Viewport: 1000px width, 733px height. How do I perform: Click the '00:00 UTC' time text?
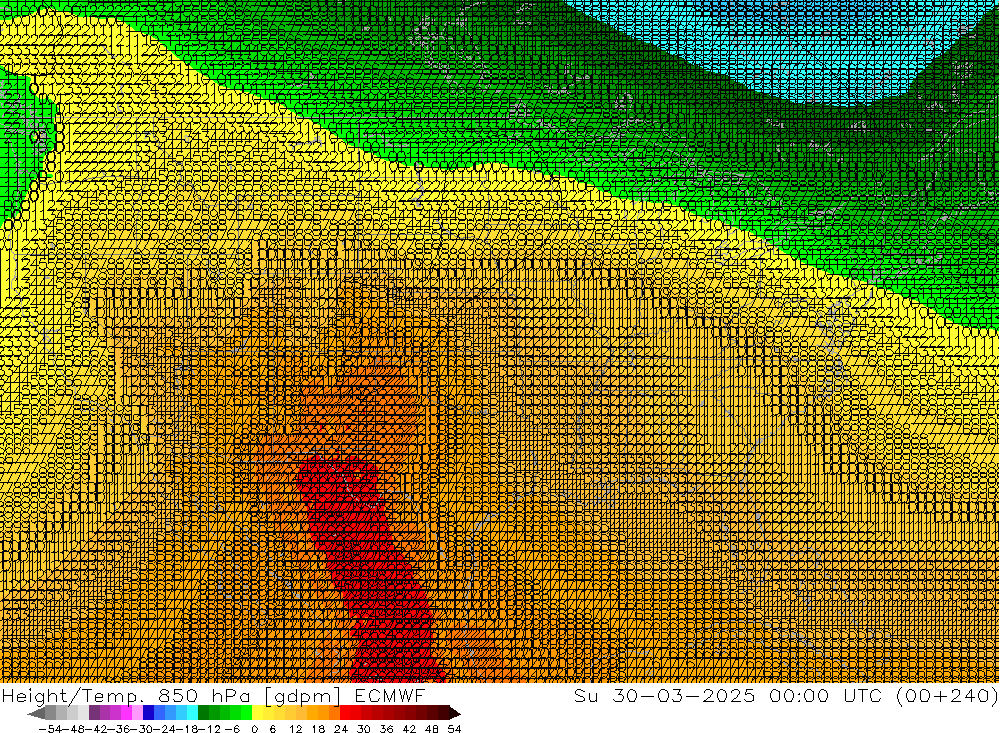[x=826, y=695]
